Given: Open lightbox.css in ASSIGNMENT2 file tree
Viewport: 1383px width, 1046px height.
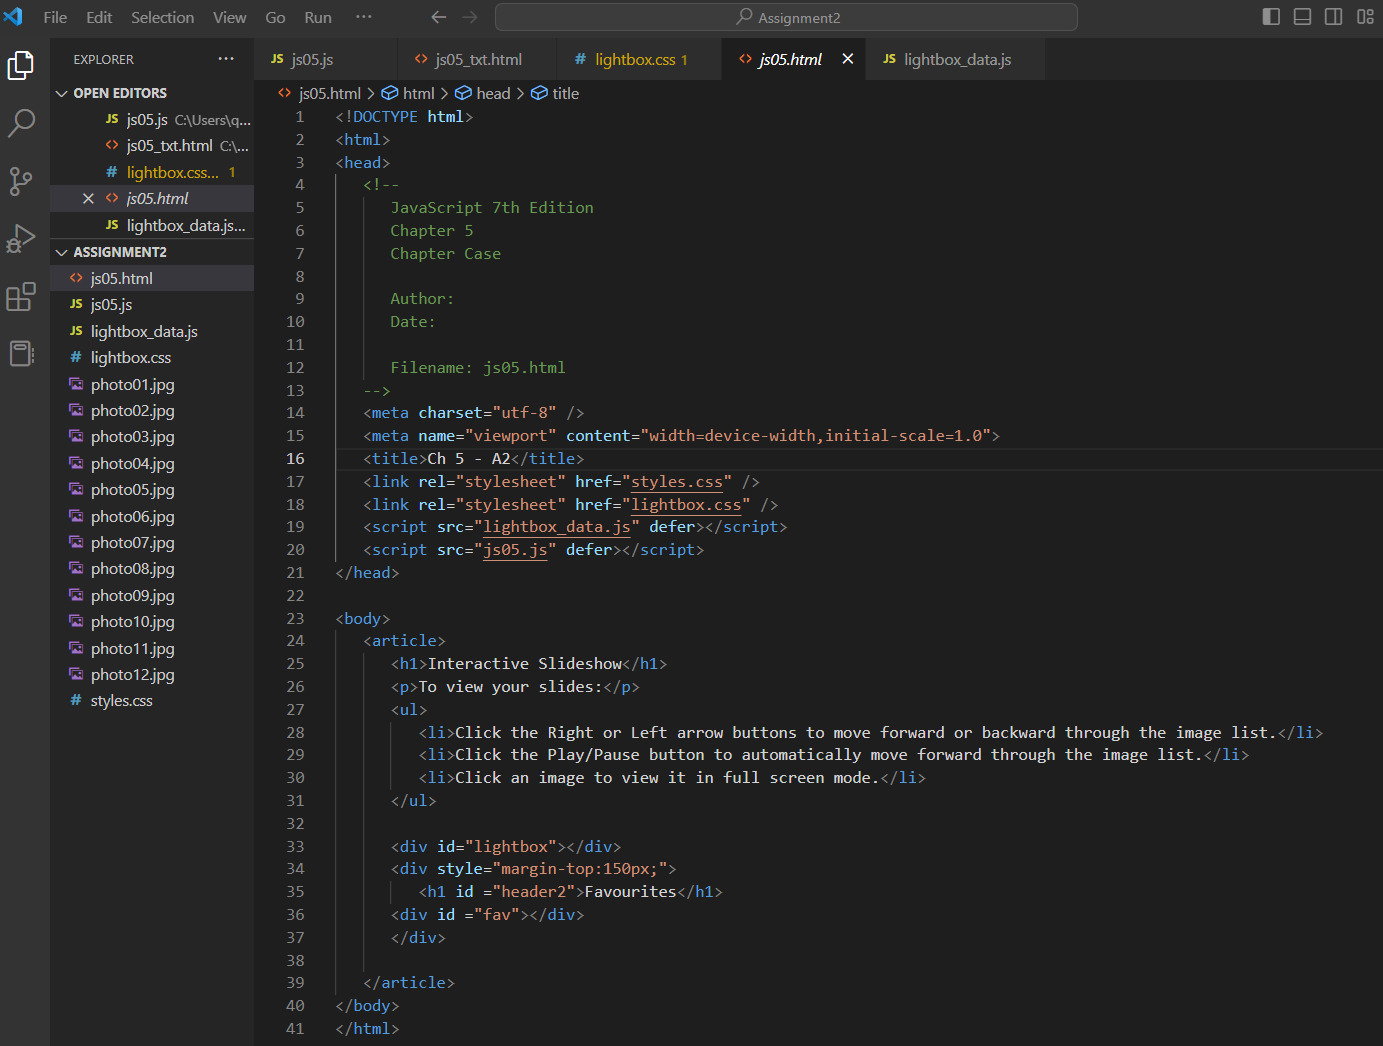Looking at the screenshot, I should (152, 357).
